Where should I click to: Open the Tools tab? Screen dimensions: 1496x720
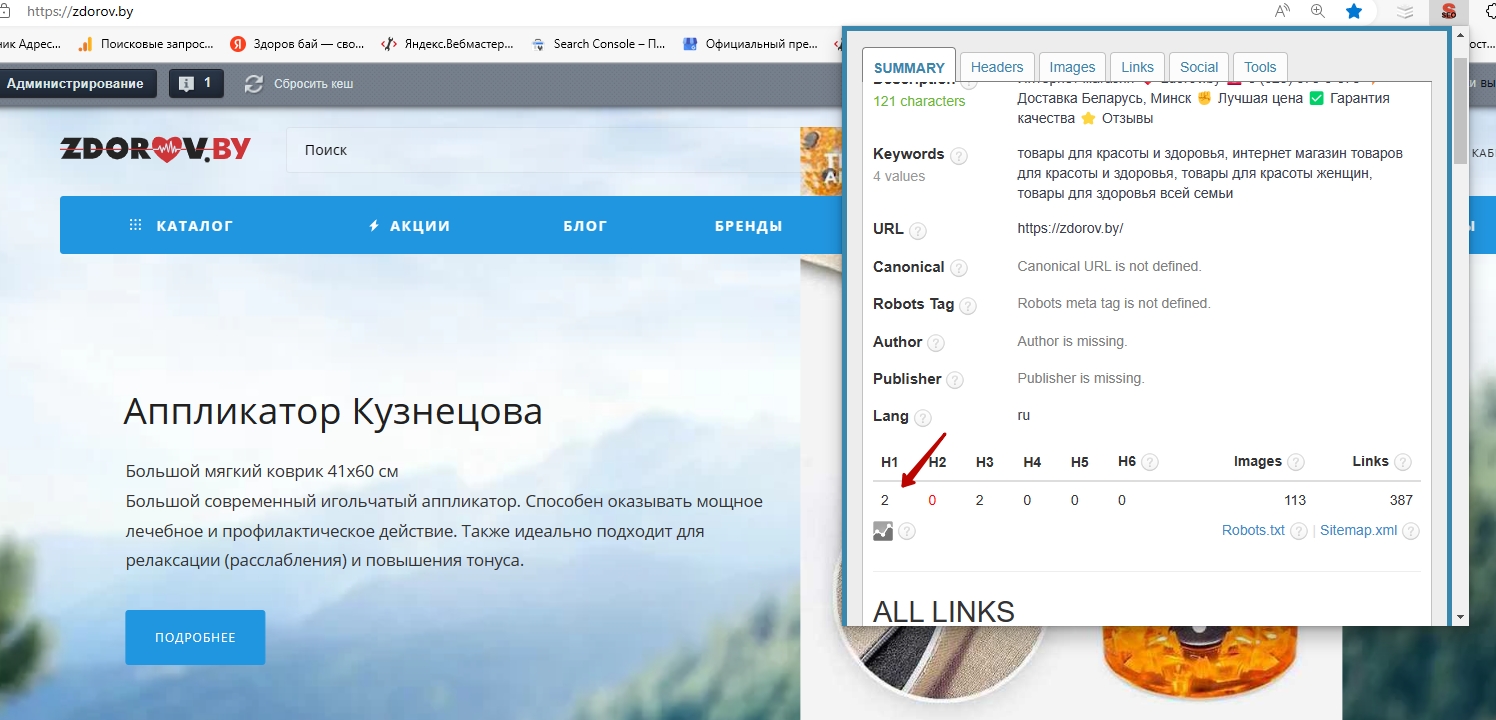1260,67
